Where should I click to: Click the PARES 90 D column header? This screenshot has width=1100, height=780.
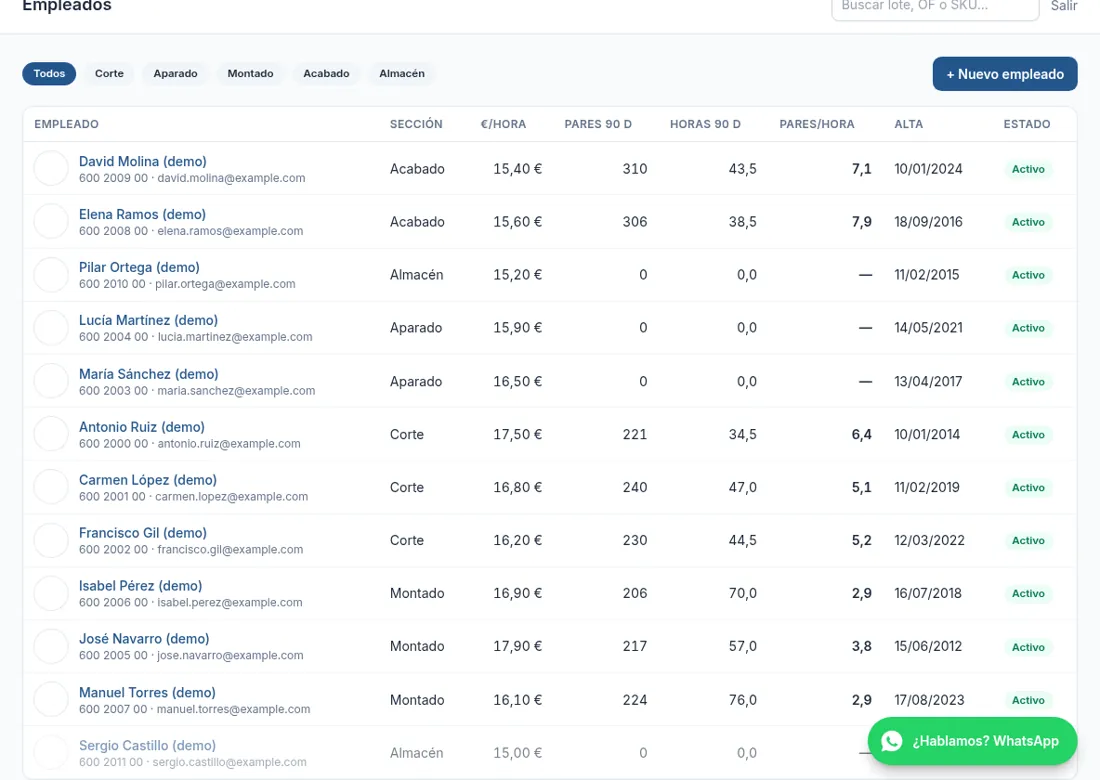(x=598, y=124)
